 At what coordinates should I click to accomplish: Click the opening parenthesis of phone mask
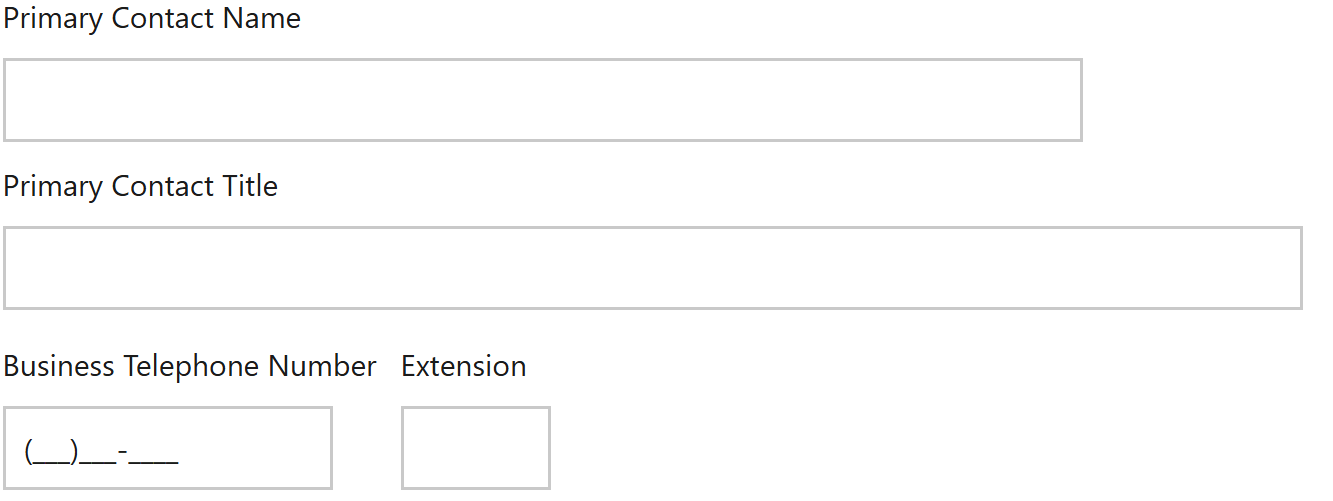pyautogui.click(x=29, y=453)
